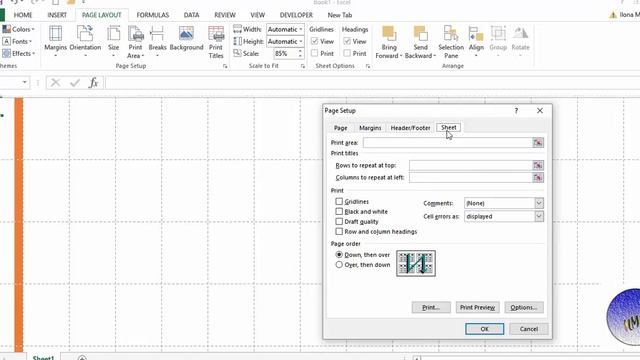
Task: Confirm Page Setup with OK
Action: point(484,329)
